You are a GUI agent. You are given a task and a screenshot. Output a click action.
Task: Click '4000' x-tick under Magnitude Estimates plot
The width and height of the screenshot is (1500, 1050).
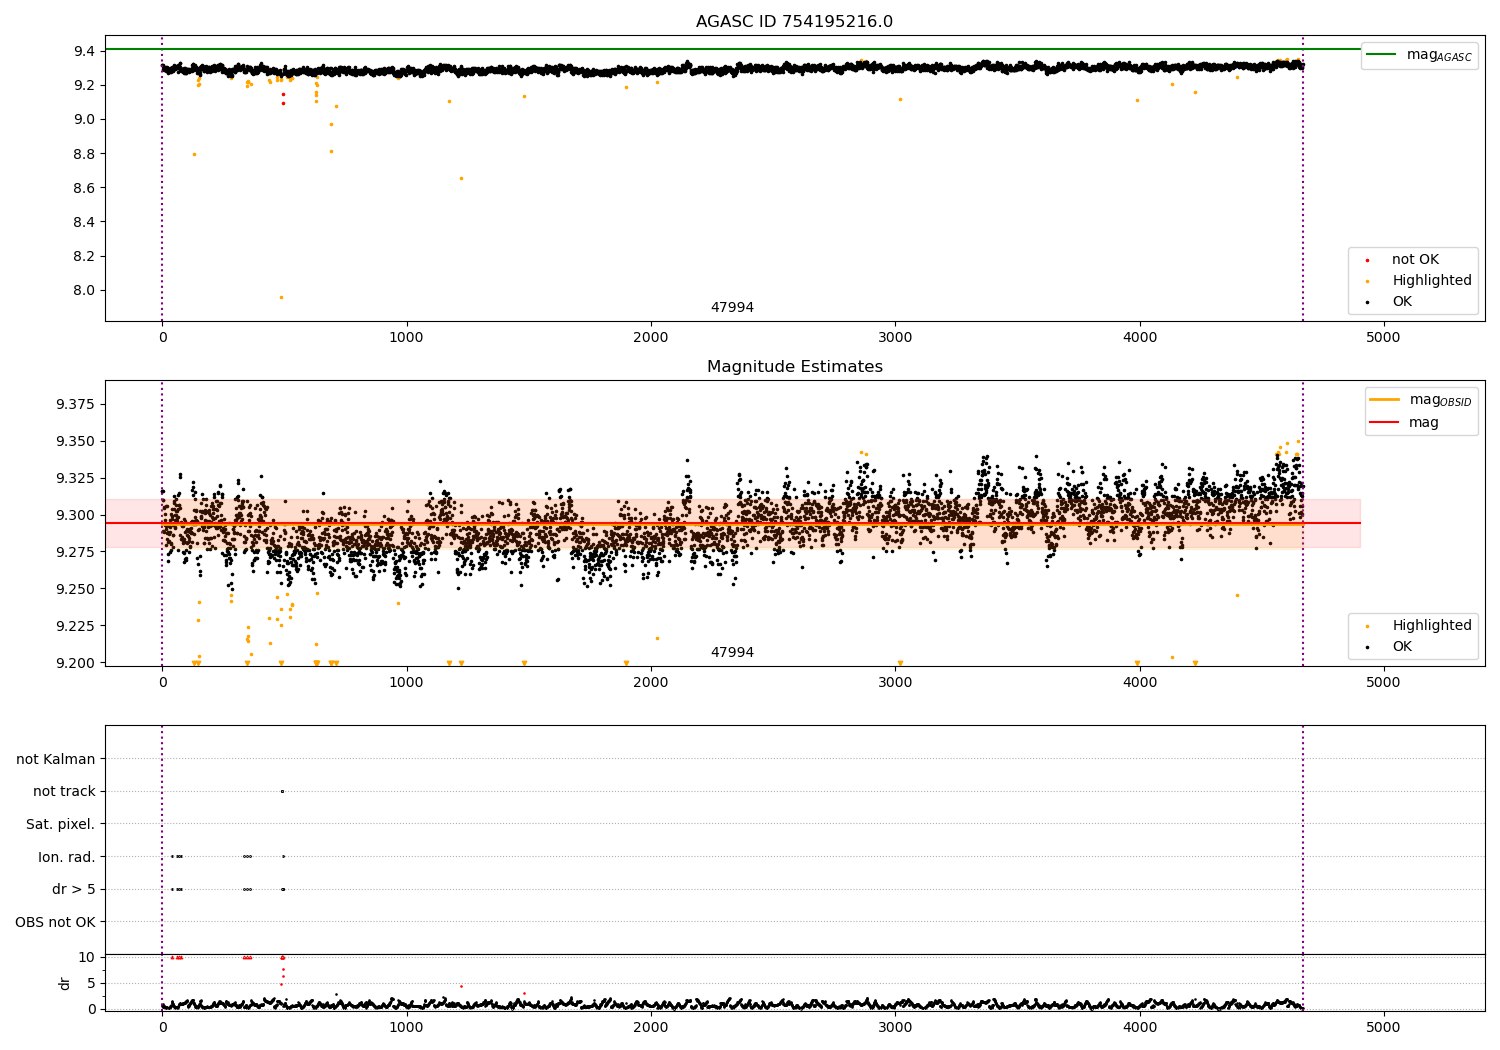coord(1139,683)
